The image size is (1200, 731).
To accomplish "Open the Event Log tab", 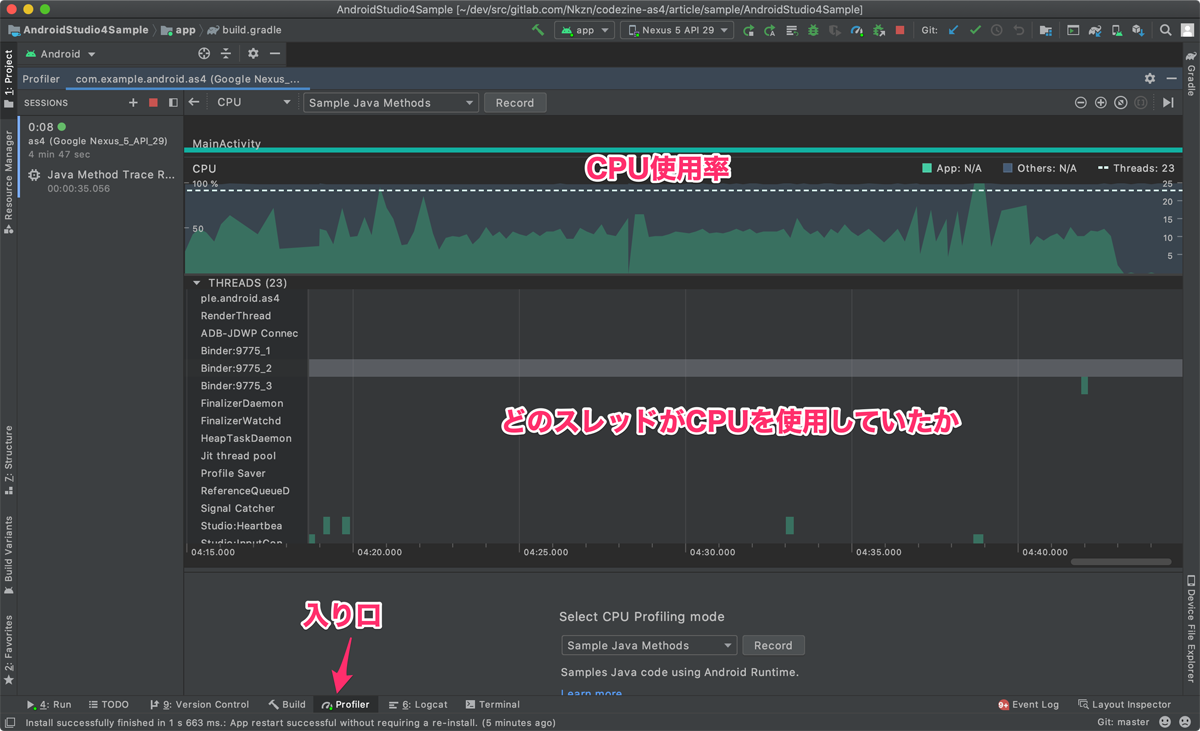I will (x=1028, y=704).
